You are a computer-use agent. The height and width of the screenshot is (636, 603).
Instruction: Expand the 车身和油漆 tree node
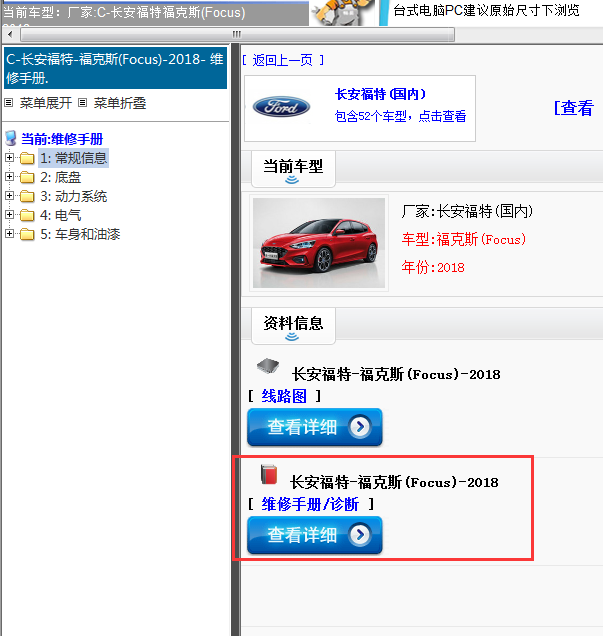(9, 234)
